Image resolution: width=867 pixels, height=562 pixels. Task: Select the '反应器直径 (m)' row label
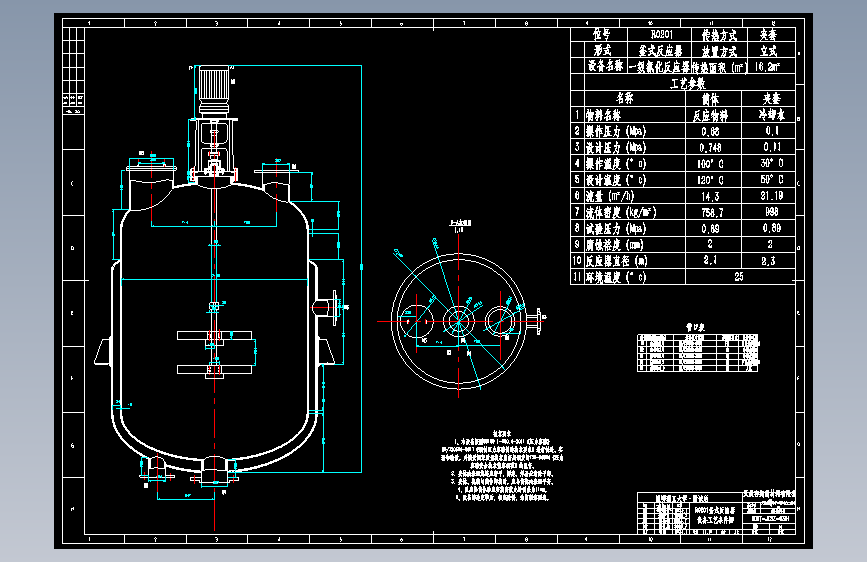coord(617,261)
